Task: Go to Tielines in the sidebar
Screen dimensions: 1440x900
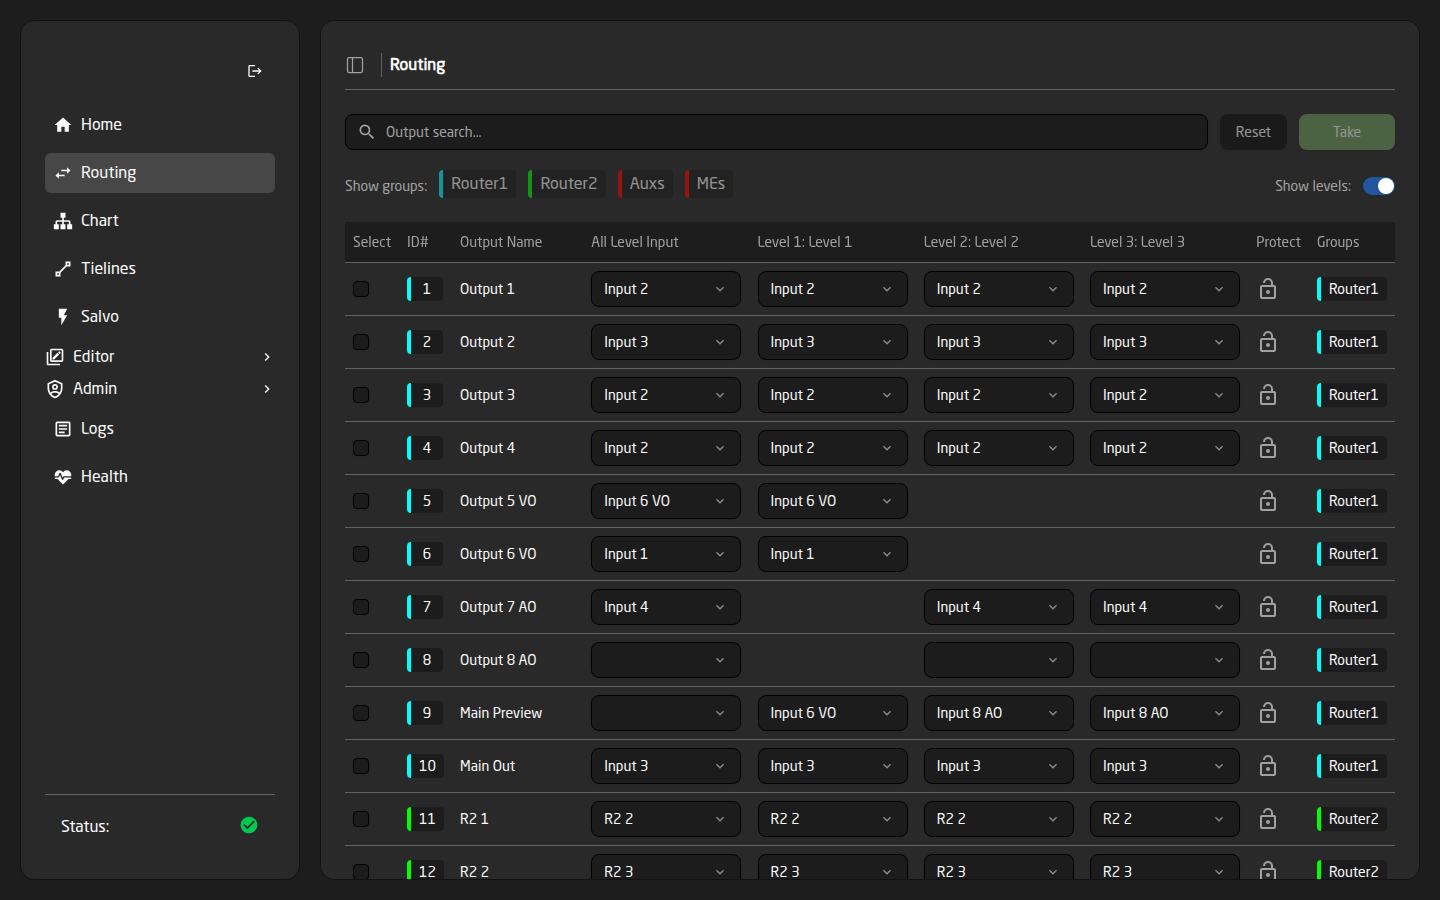Action: point(160,269)
